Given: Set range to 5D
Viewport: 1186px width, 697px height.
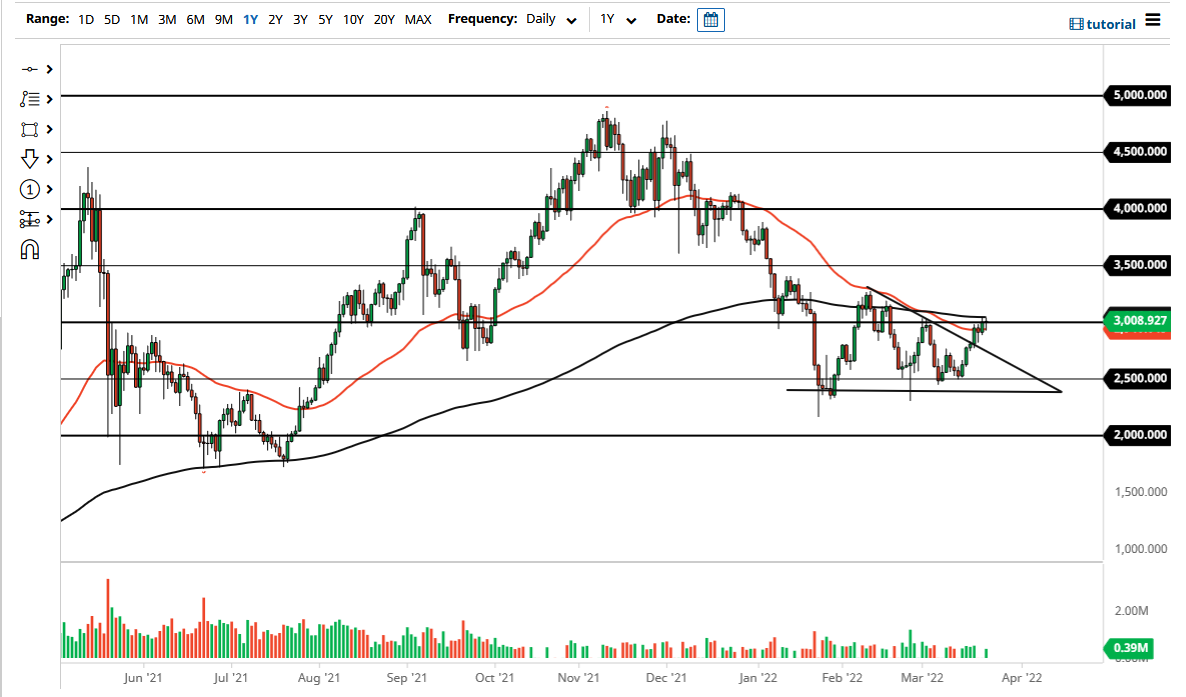Looking at the screenshot, I should 112,20.
